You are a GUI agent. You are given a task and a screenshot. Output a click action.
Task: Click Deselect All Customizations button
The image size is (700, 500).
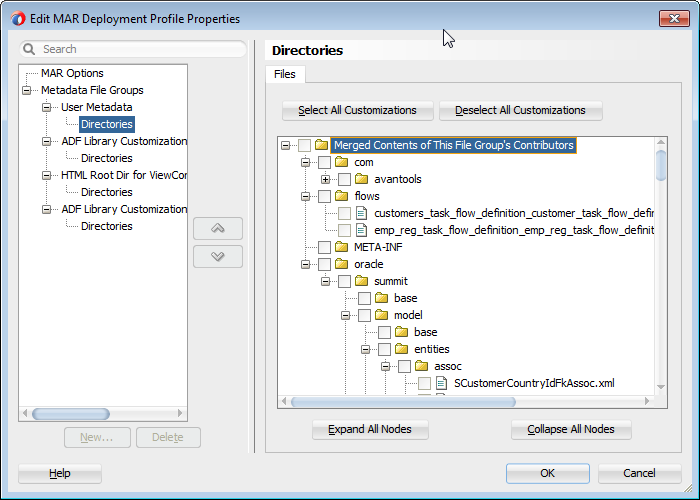tap(520, 110)
